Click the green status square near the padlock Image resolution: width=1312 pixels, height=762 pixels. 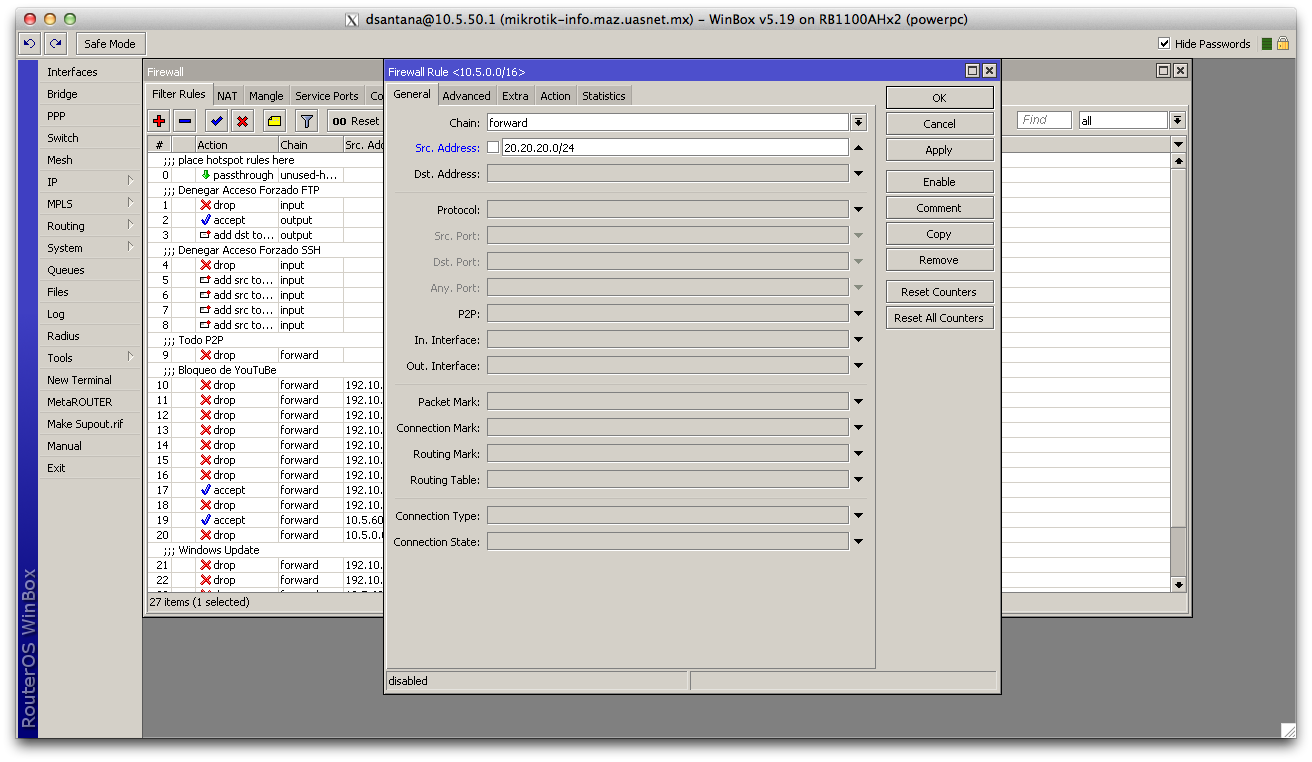coord(1267,44)
